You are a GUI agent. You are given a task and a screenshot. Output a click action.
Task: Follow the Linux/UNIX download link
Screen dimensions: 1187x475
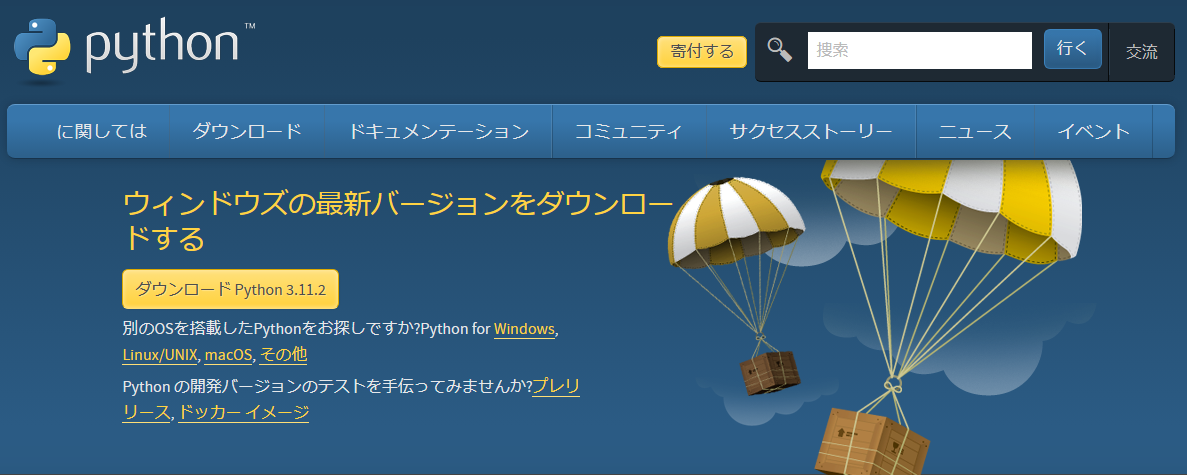pos(160,355)
